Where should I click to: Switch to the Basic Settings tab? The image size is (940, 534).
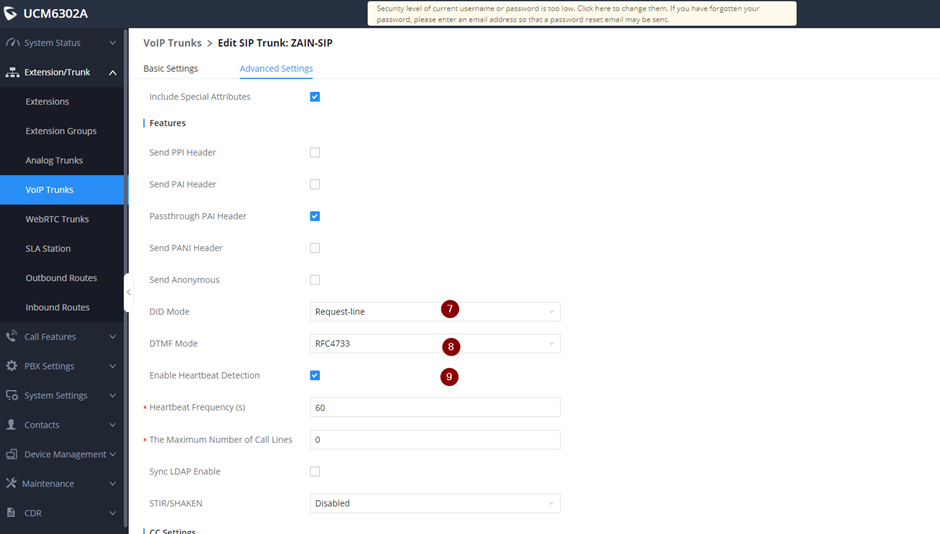pyautogui.click(x=171, y=69)
